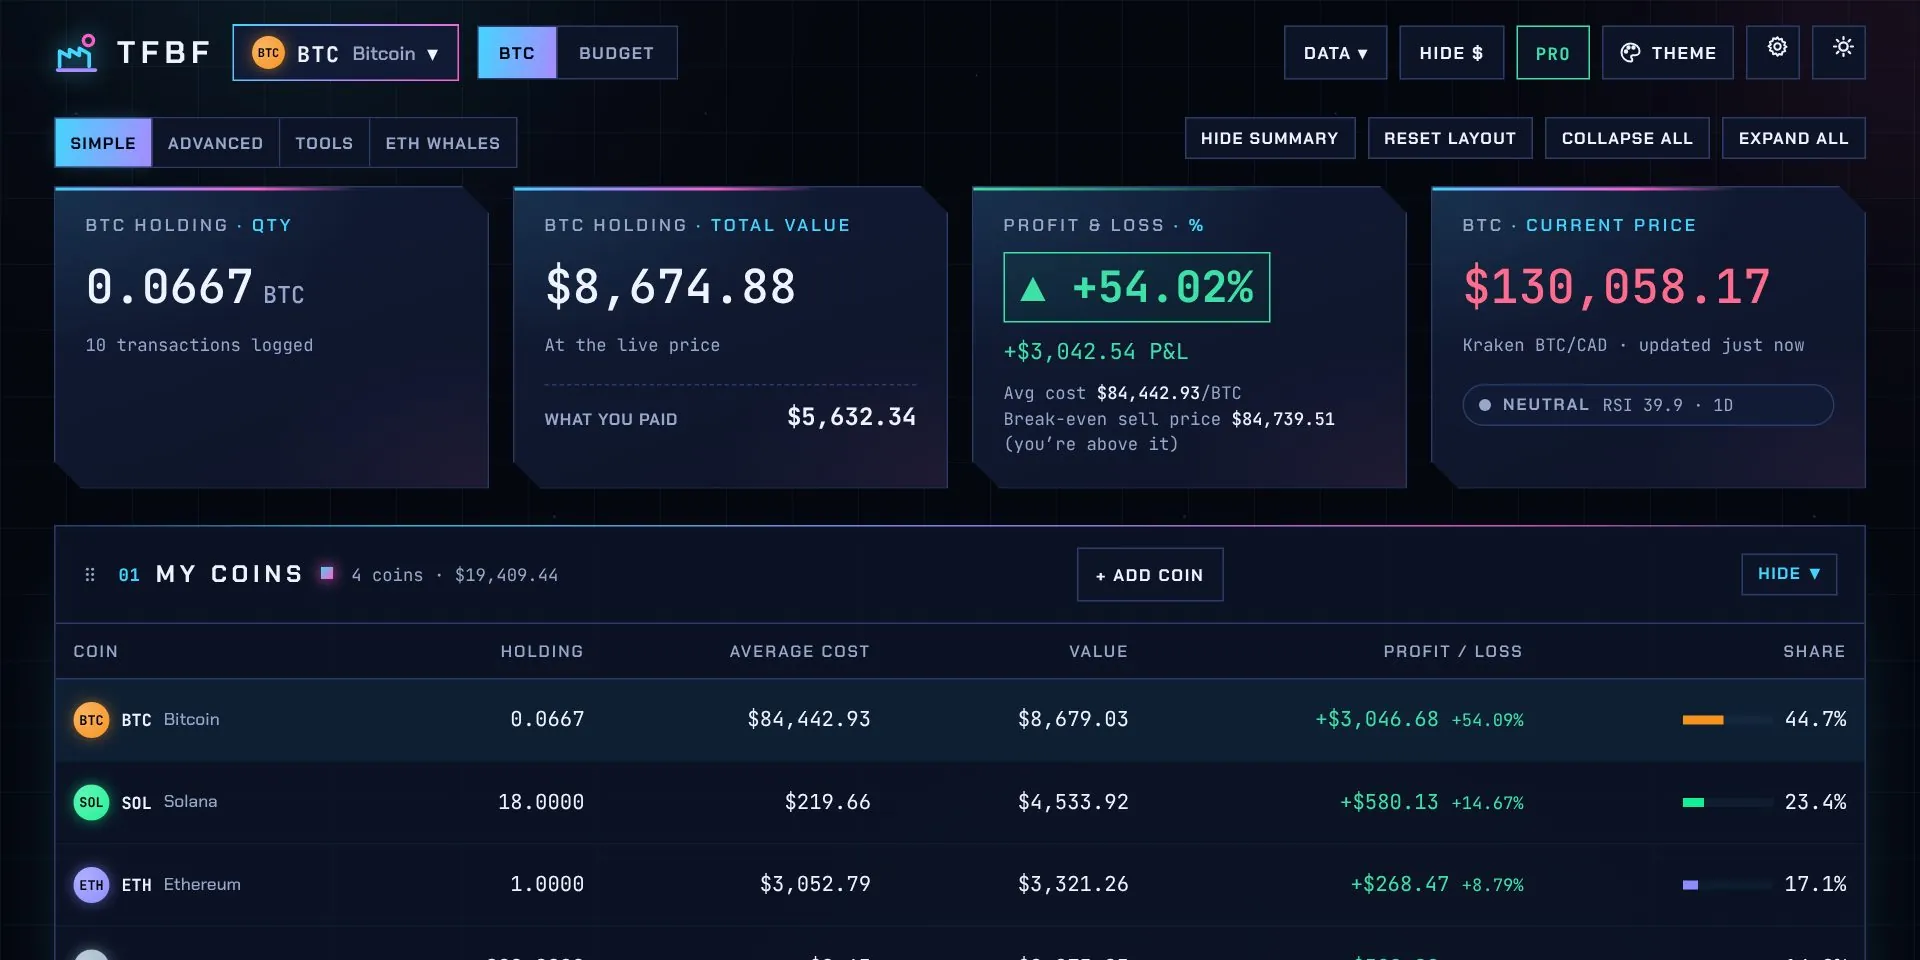Sort by the AVERAGE COST column header
The height and width of the screenshot is (960, 1920).
click(799, 651)
